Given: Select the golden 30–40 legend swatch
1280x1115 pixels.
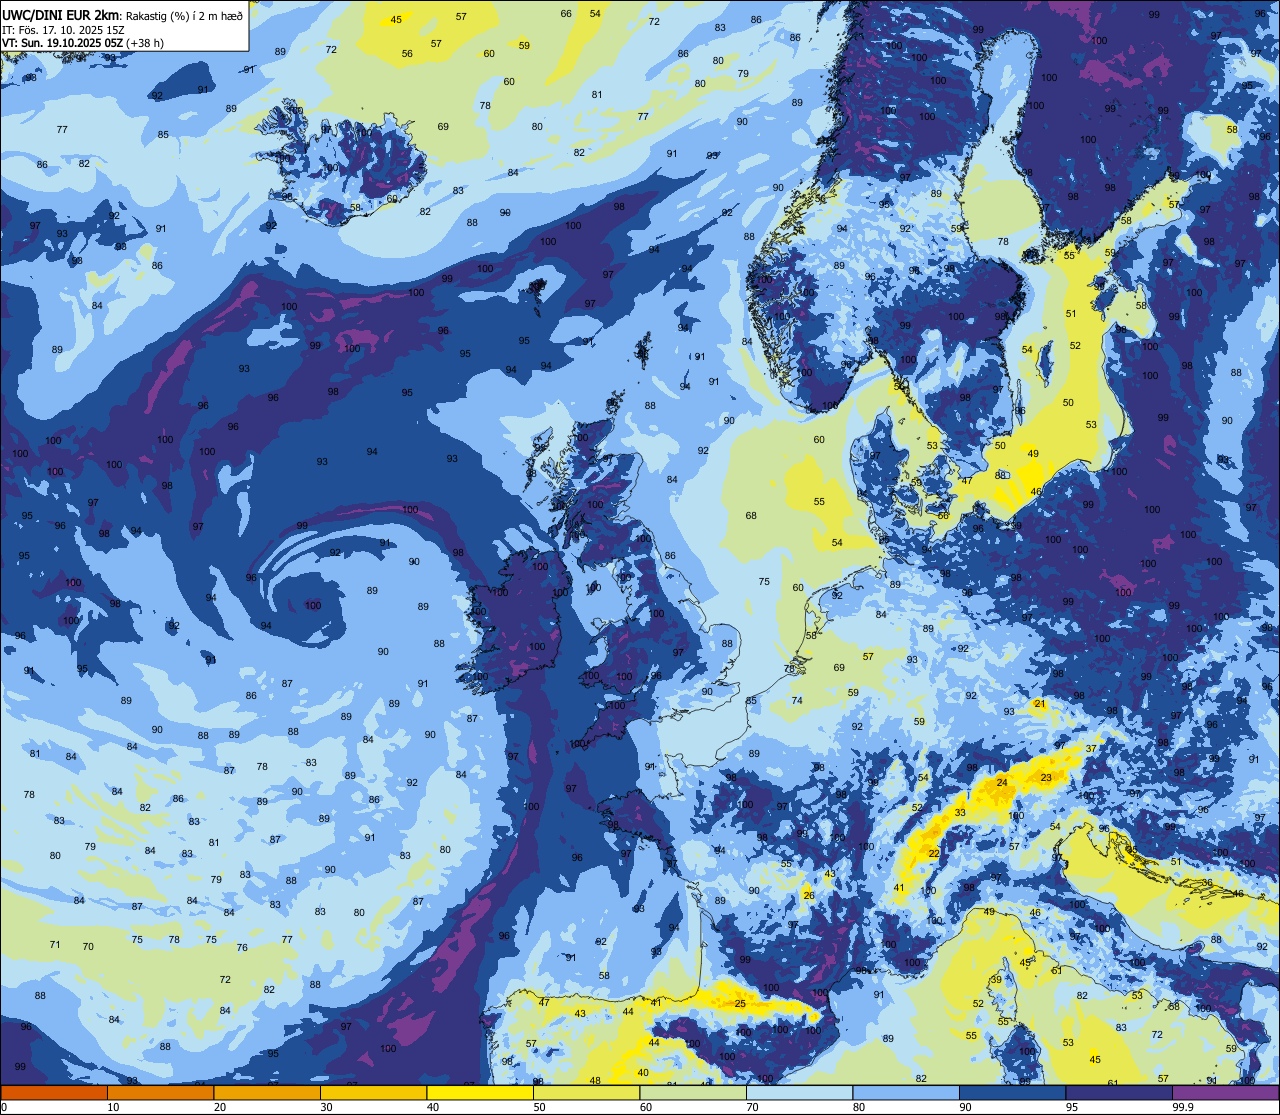Looking at the screenshot, I should coord(373,1092).
